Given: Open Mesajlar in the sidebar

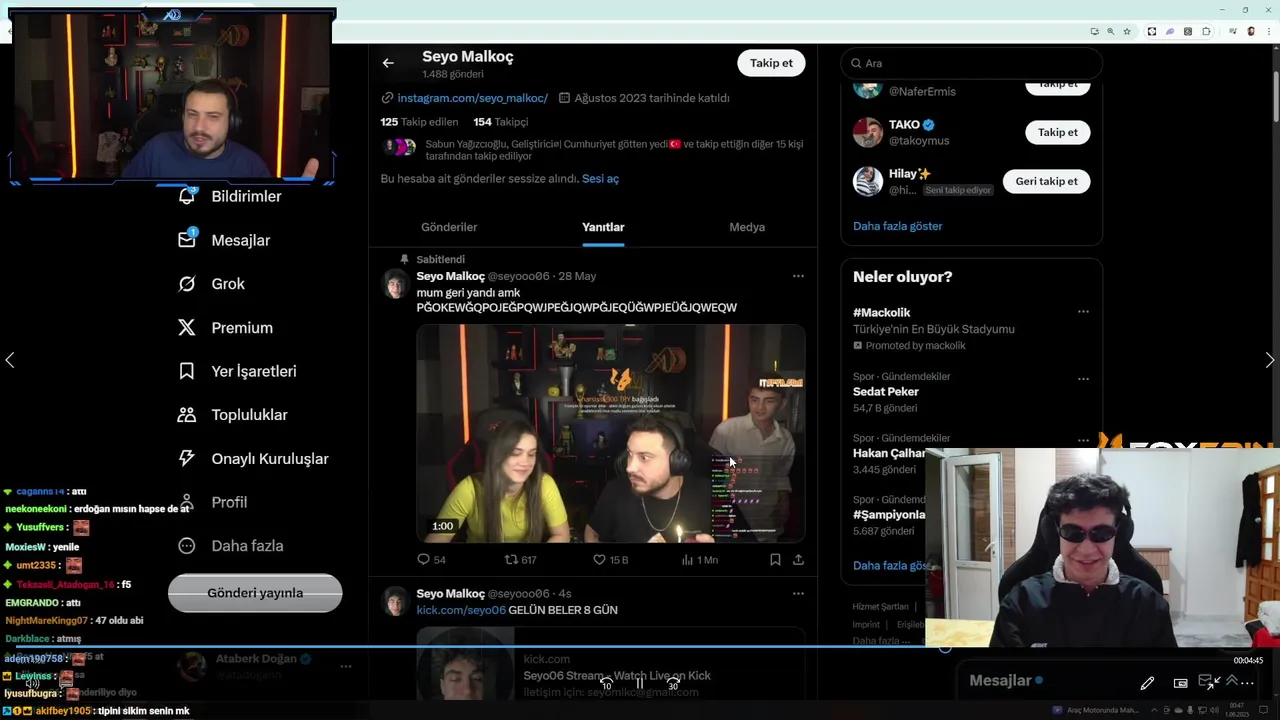Looking at the screenshot, I should (x=225, y=240).
